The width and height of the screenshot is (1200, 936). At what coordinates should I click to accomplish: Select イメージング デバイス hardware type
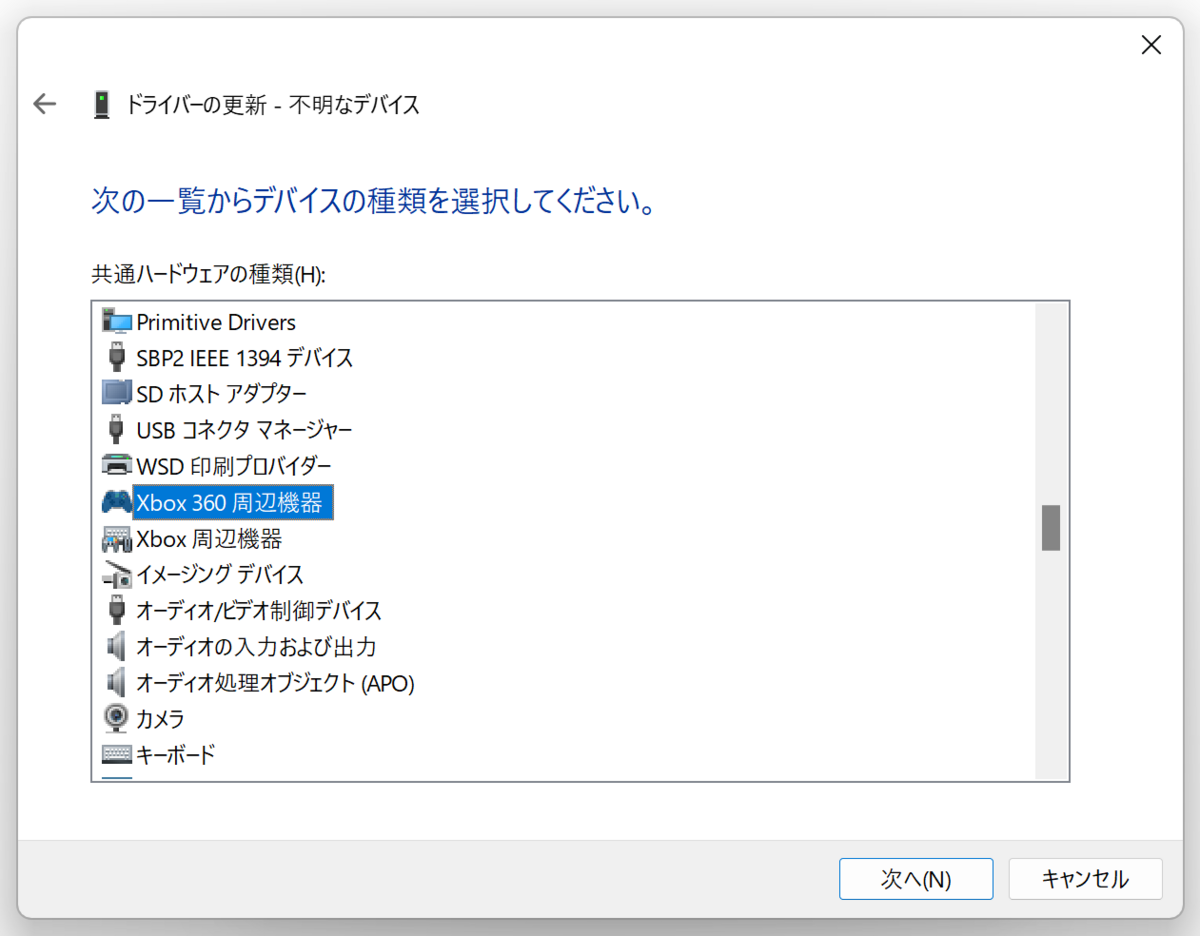(220, 574)
